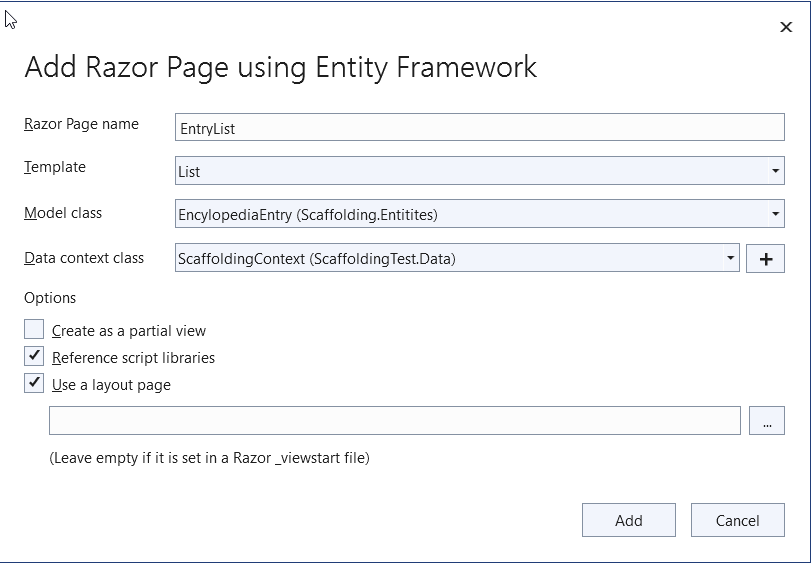Close the Add Razor Page dialog
Screen dimensions: 811x563
[786, 27]
